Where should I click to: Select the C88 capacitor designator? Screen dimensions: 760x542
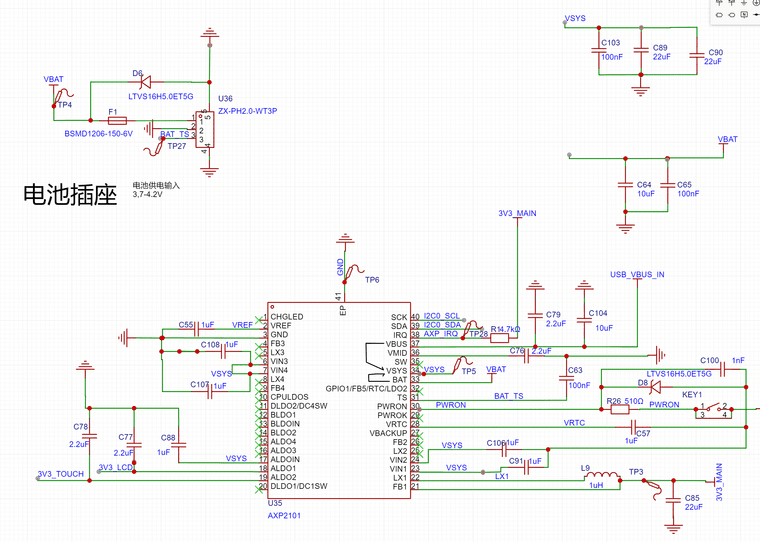168,438
